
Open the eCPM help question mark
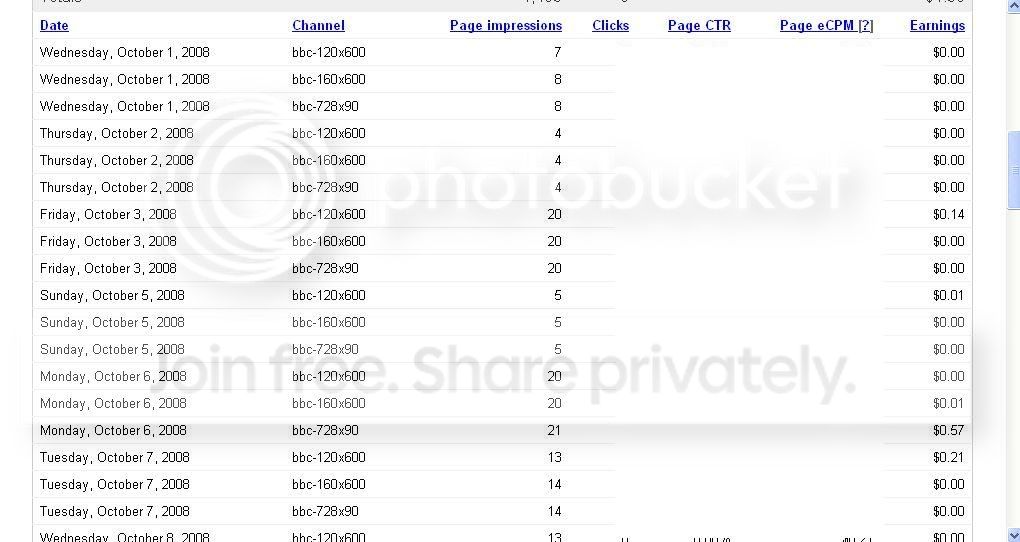click(x=866, y=25)
